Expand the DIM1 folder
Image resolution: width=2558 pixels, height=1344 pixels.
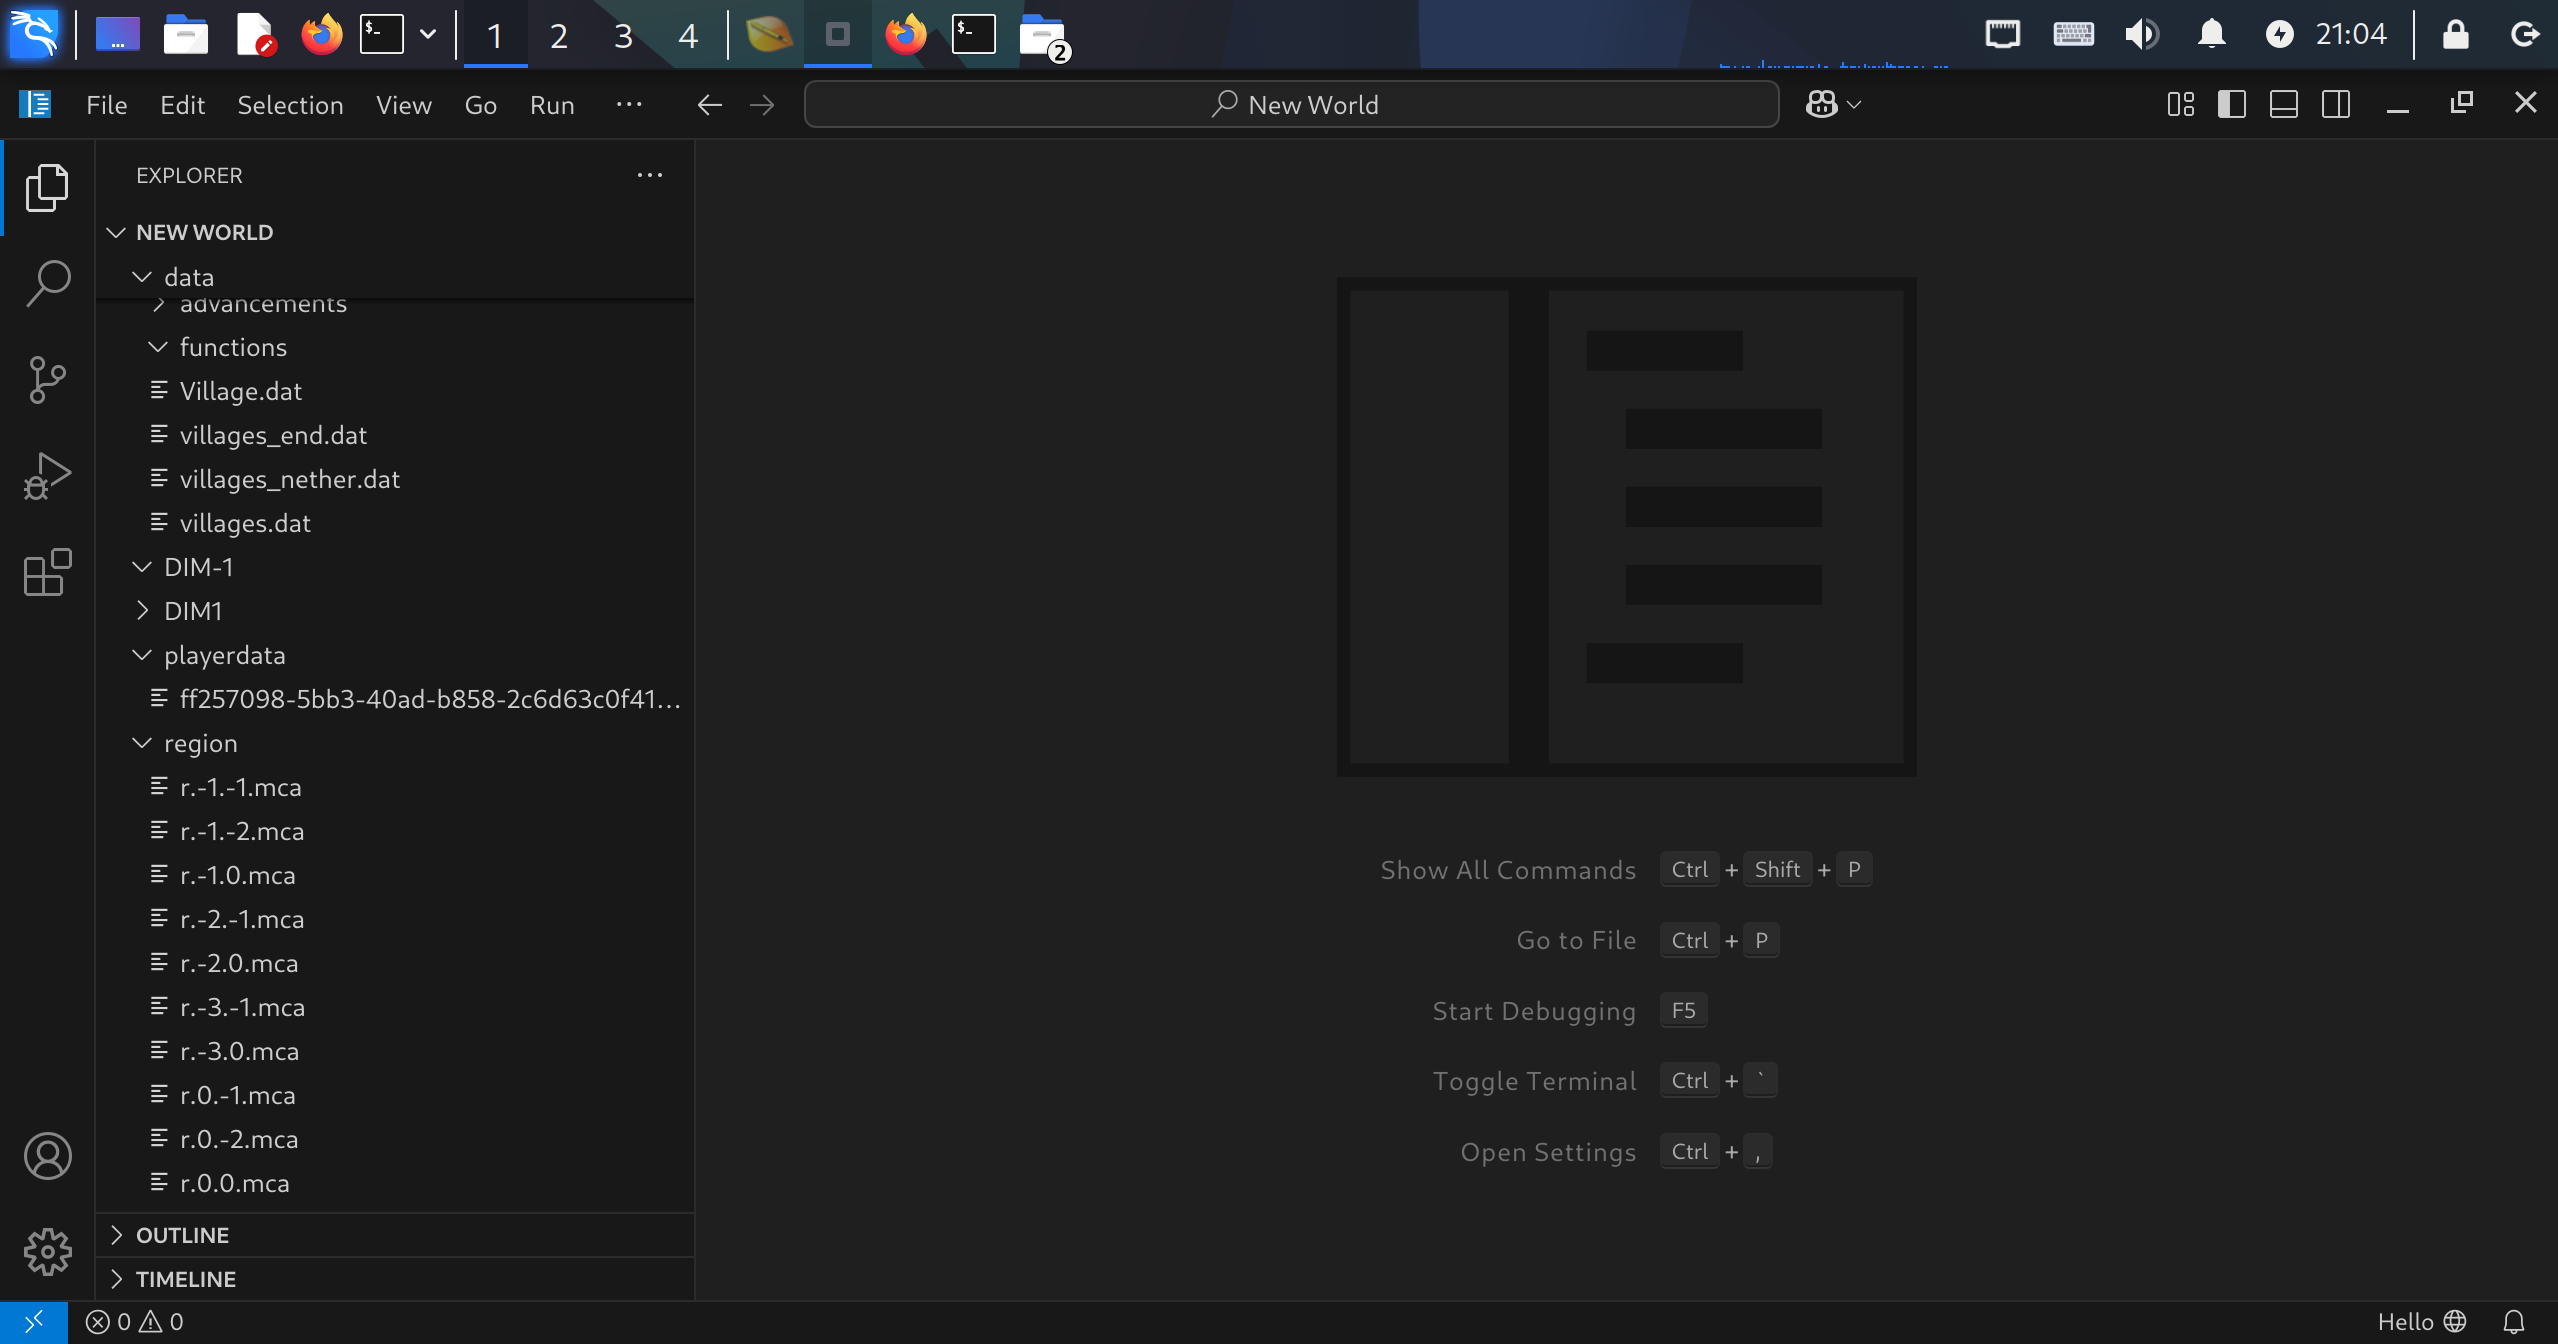[x=193, y=611]
